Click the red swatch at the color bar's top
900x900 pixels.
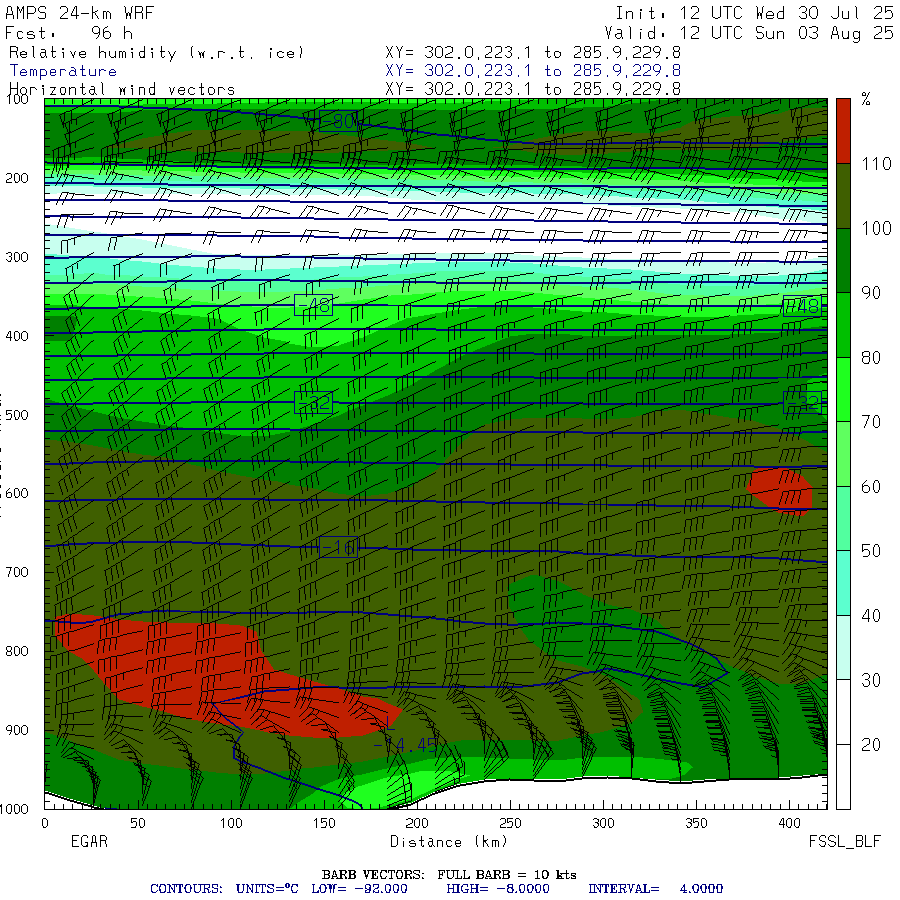tap(843, 131)
